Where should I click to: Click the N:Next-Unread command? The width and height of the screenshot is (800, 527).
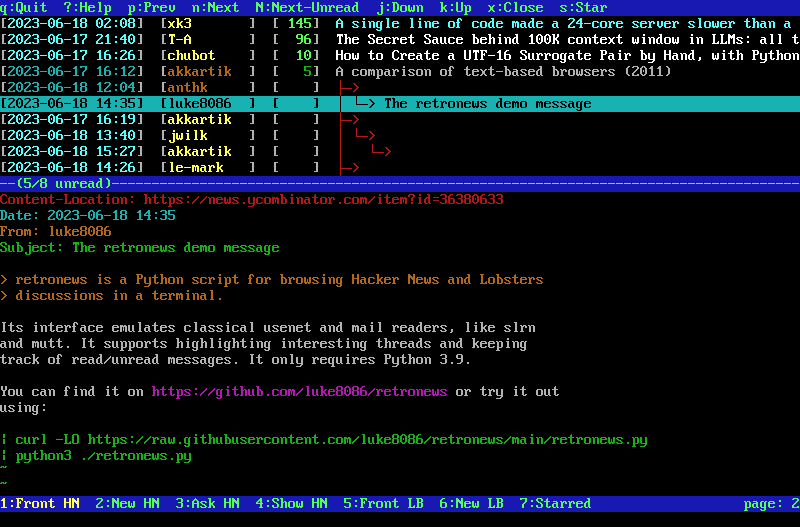point(307,8)
